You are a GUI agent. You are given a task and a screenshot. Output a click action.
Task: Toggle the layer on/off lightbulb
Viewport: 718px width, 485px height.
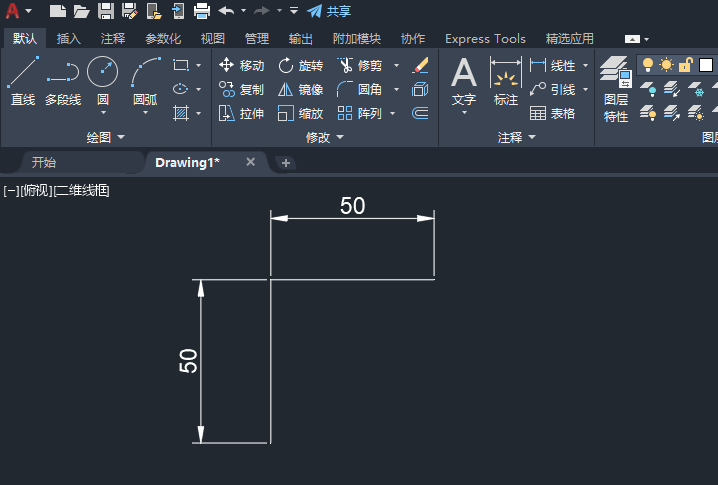point(647,65)
